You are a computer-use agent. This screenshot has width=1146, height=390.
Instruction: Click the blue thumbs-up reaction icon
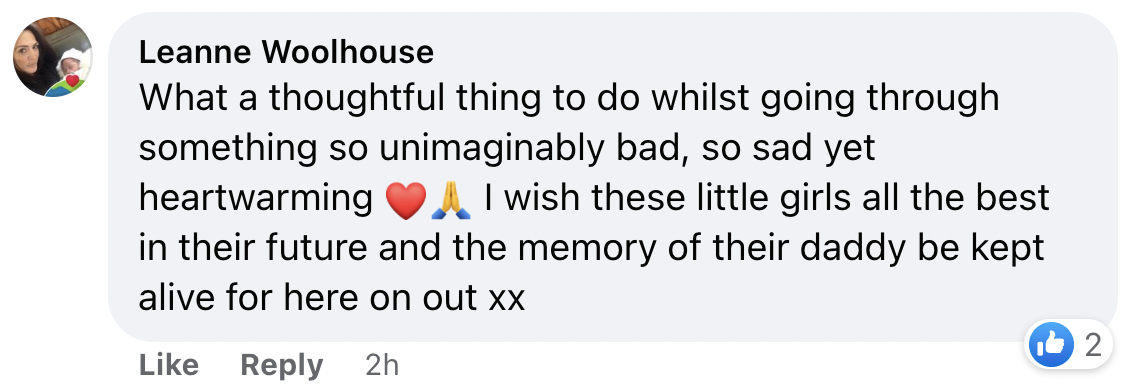(1050, 345)
